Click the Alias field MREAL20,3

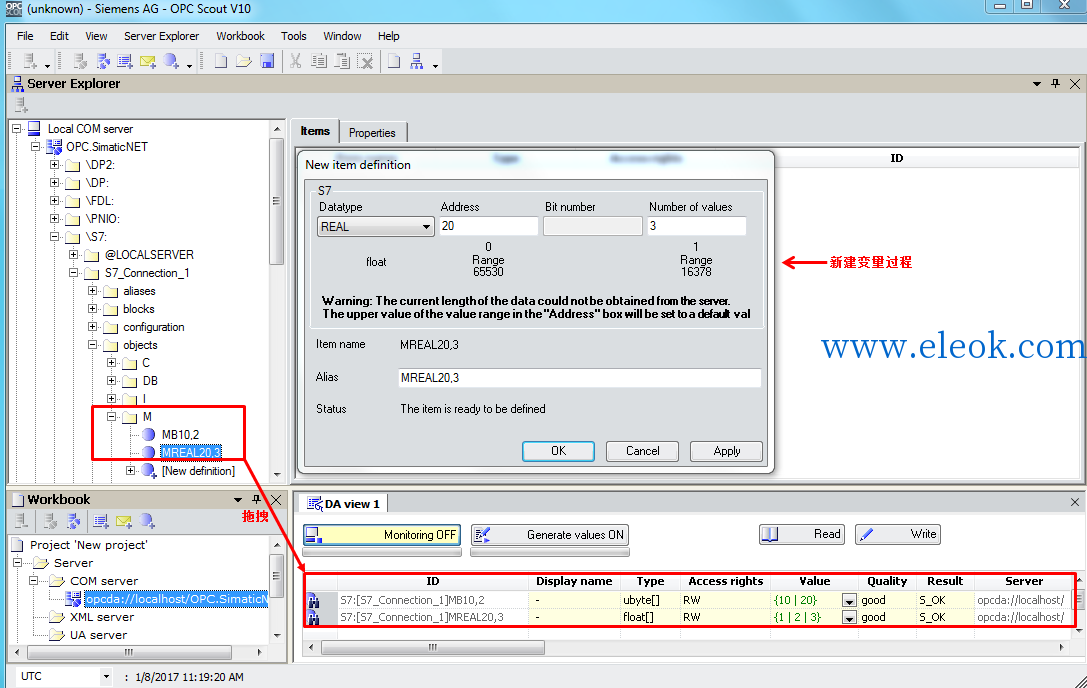580,378
